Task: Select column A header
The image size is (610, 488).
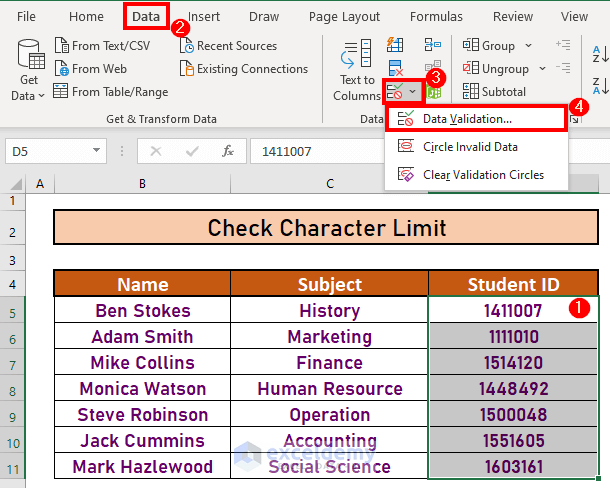Action: (40, 184)
